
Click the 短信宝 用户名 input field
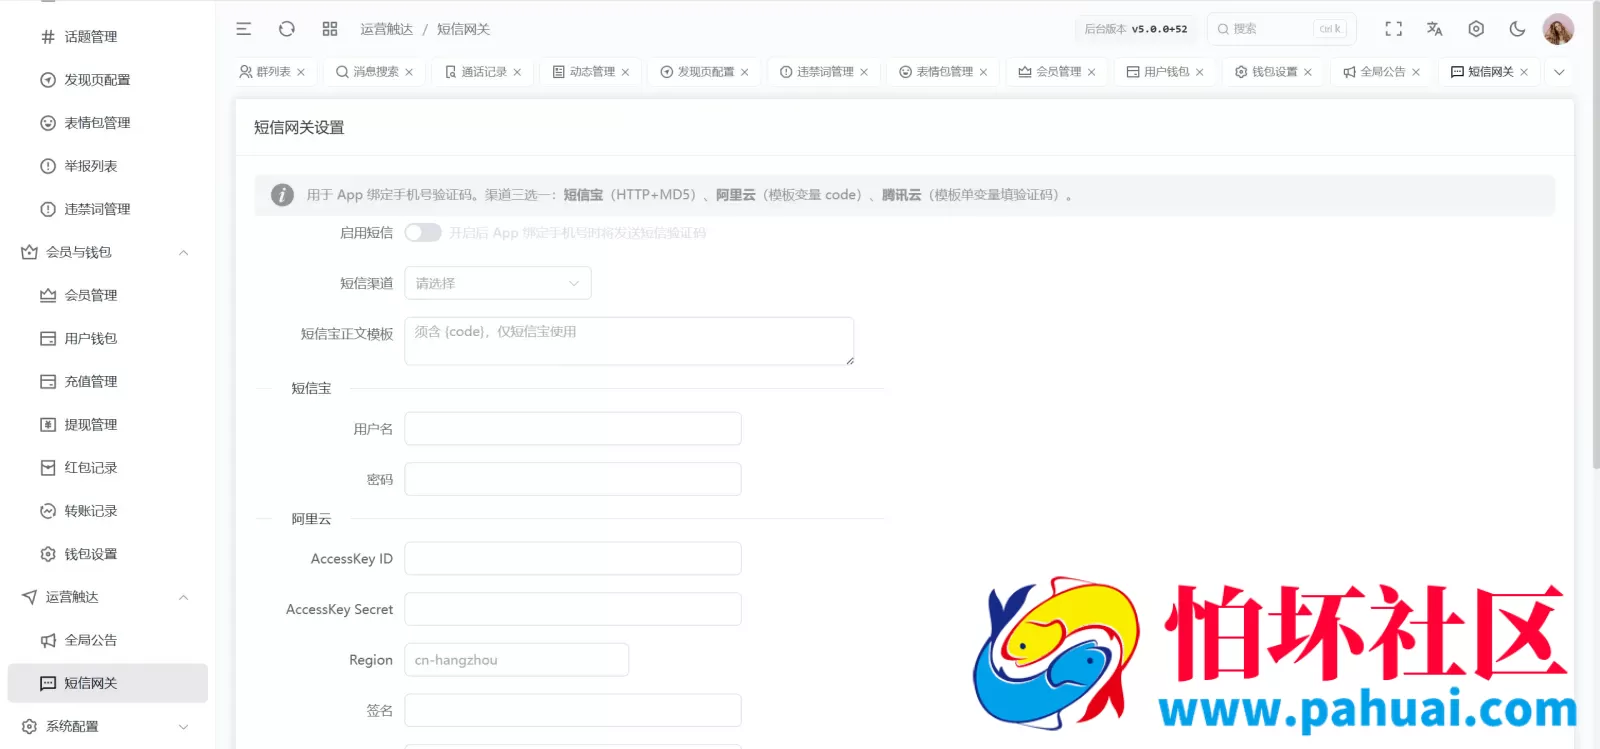[573, 429]
